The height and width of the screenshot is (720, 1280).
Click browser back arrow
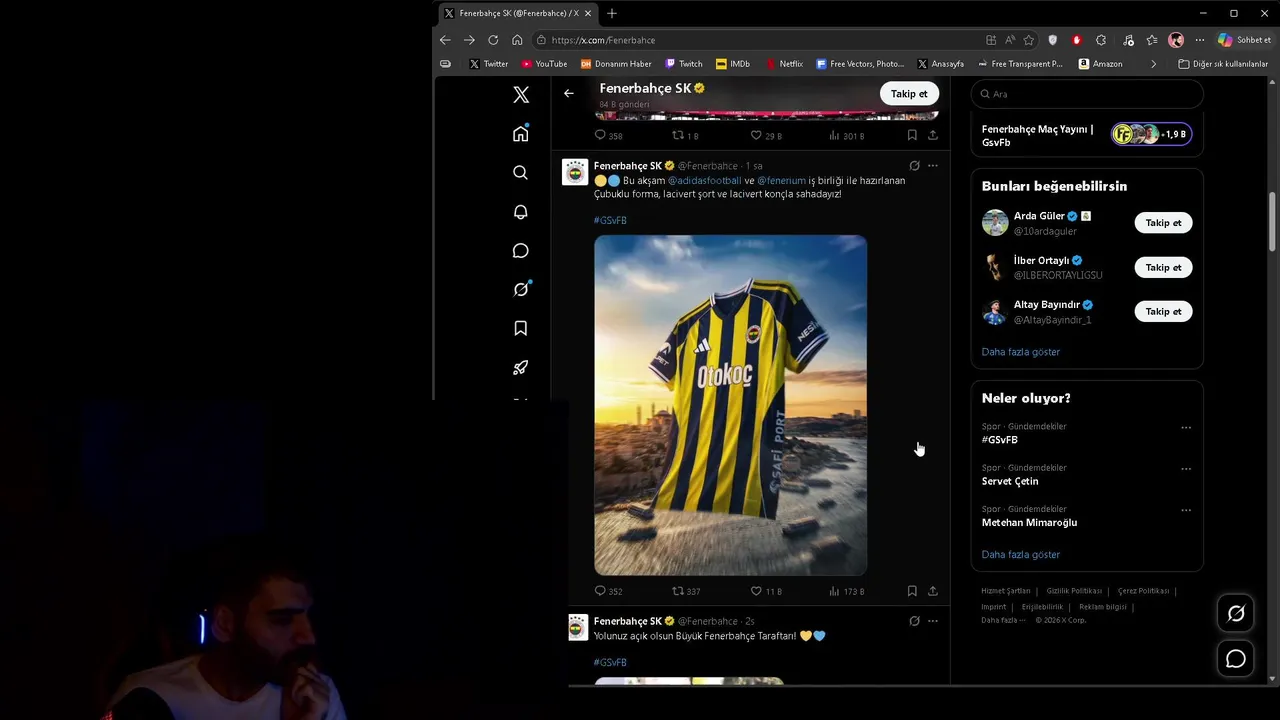click(x=445, y=40)
